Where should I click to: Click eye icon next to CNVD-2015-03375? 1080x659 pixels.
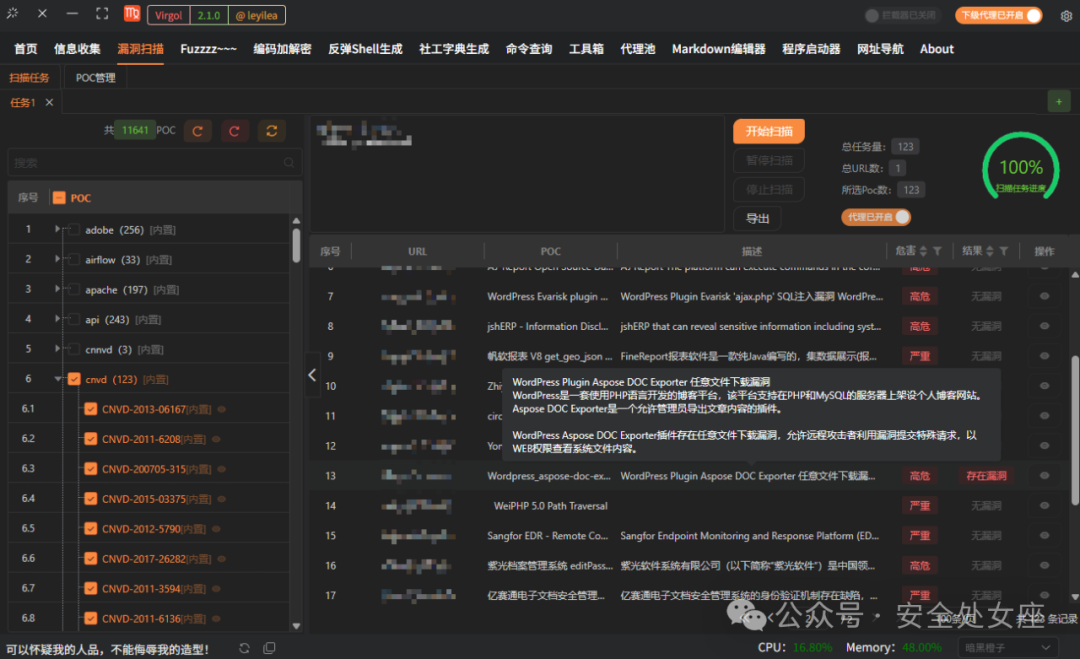(222, 499)
